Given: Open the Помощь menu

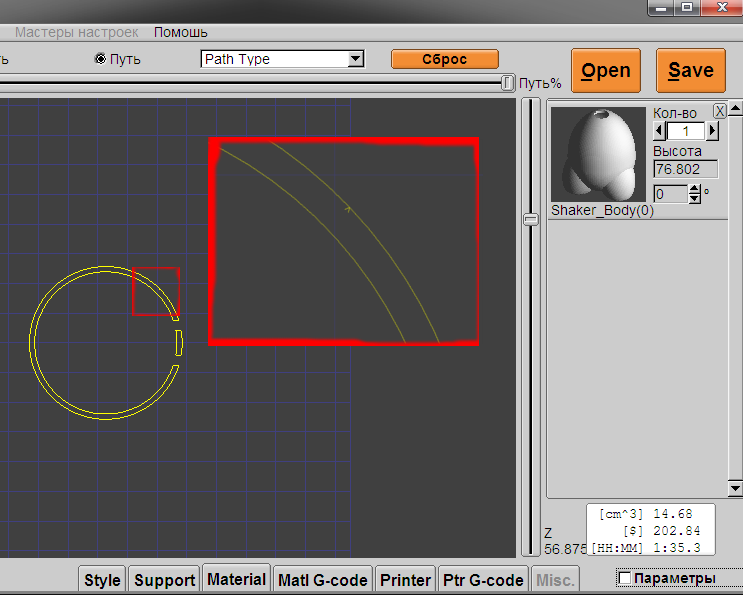Looking at the screenshot, I should pos(180,32).
